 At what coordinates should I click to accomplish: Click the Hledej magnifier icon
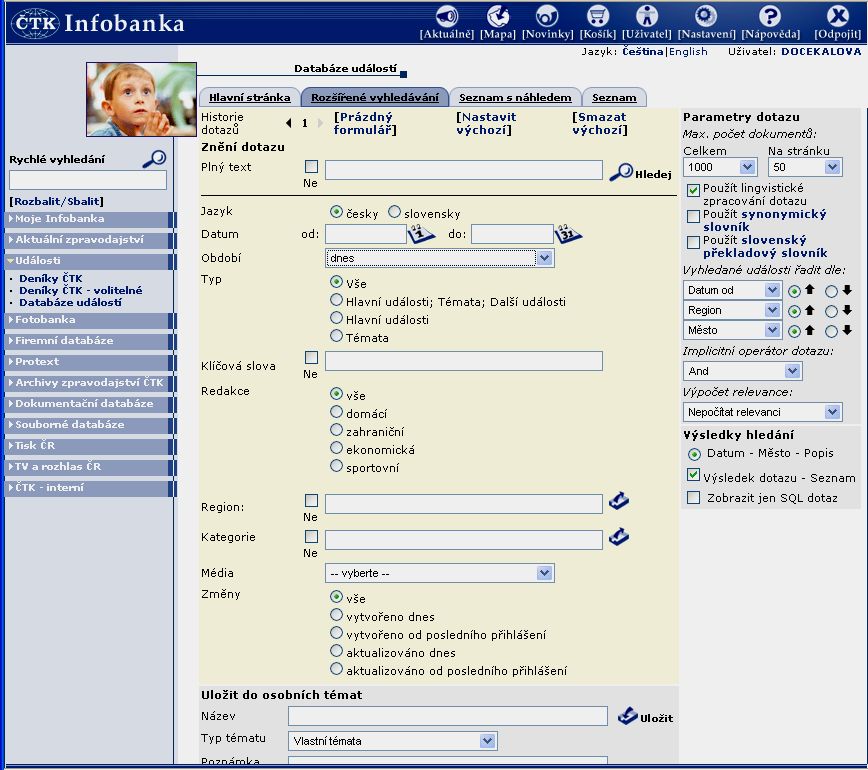[621, 171]
